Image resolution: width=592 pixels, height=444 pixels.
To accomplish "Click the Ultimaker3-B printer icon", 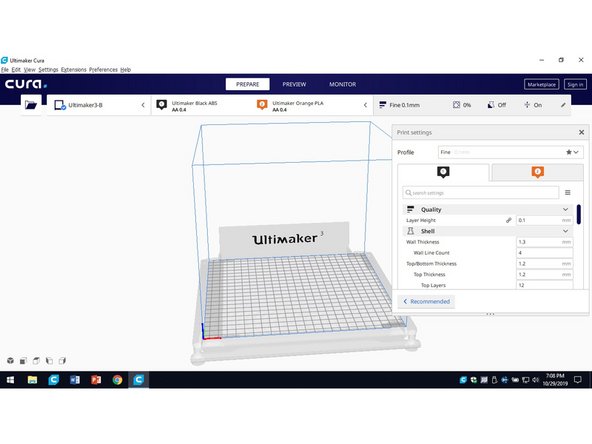I will click(60, 105).
